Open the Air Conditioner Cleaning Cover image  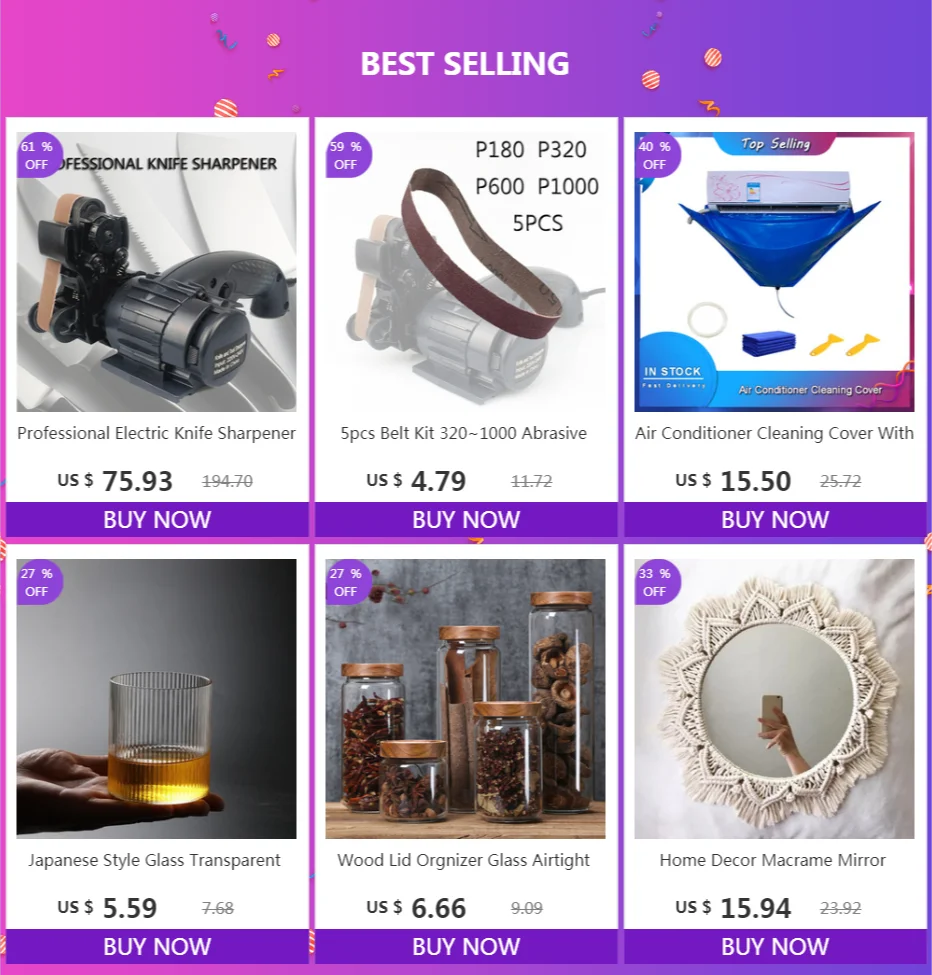tap(774, 272)
